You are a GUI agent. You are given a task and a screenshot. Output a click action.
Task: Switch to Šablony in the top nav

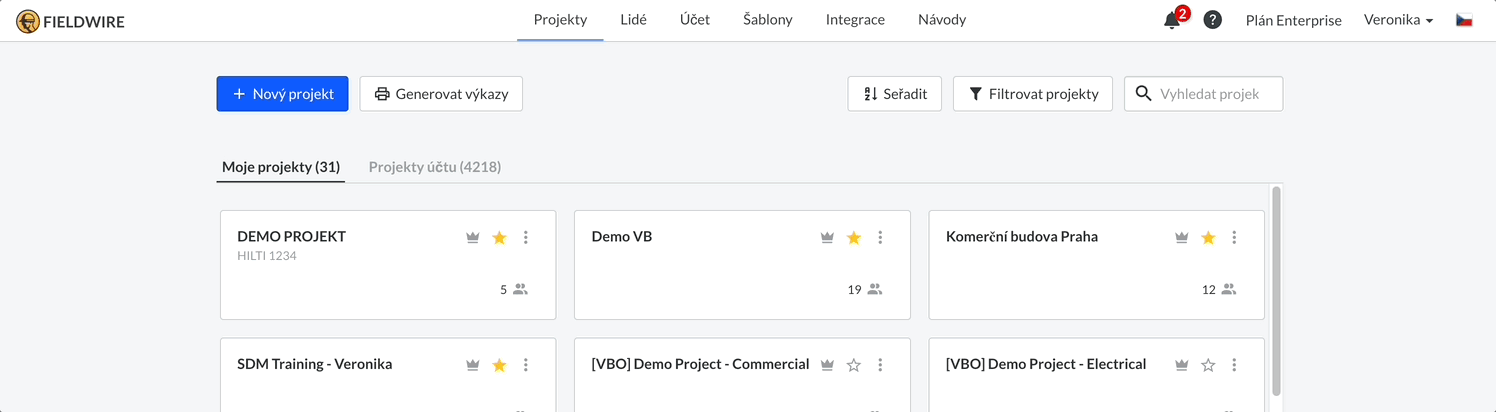point(768,20)
